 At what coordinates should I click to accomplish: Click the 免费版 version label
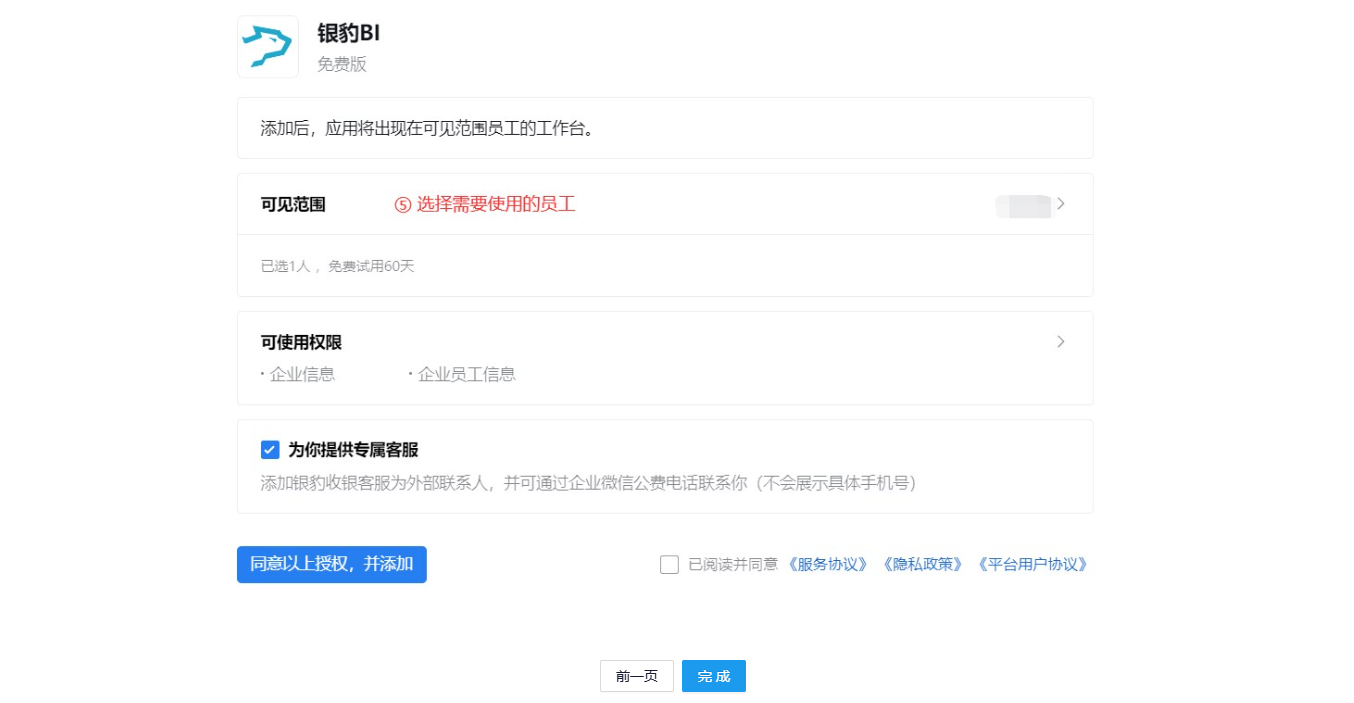tap(340, 62)
